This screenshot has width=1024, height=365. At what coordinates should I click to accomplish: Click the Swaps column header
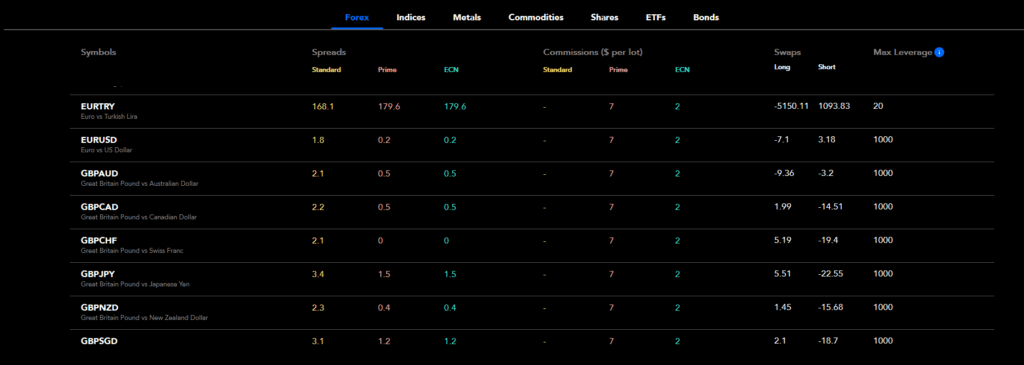click(787, 52)
